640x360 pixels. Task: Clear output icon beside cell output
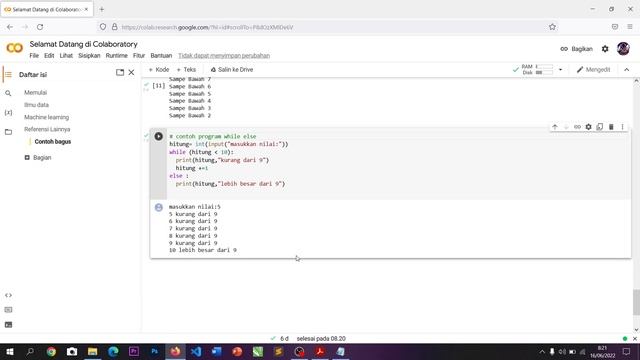tap(159, 208)
